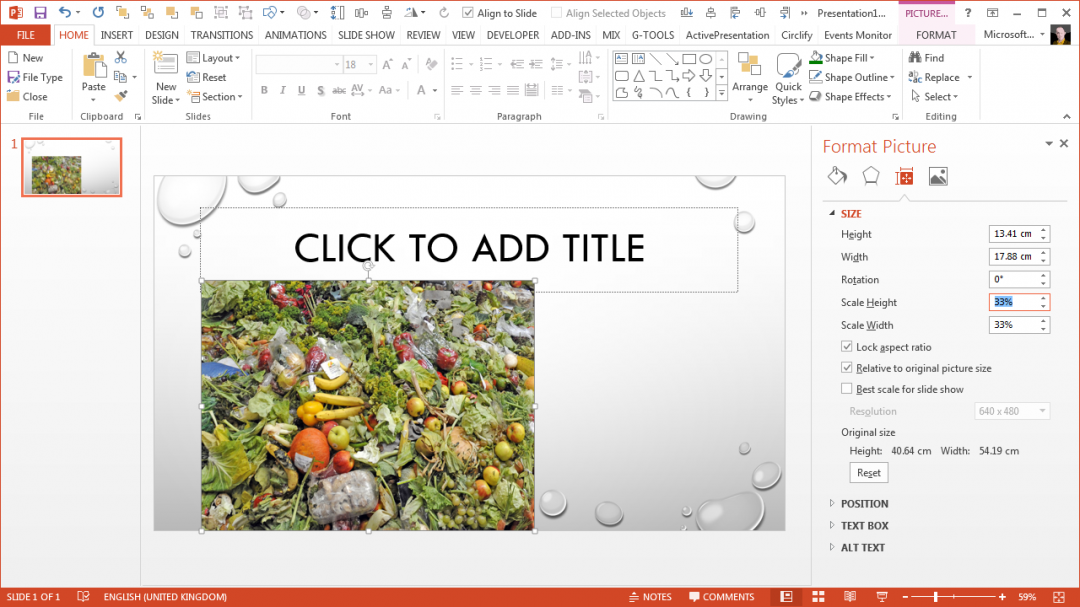This screenshot has width=1080, height=607.
Task: Enable Best scale for slide show
Action: 847,389
